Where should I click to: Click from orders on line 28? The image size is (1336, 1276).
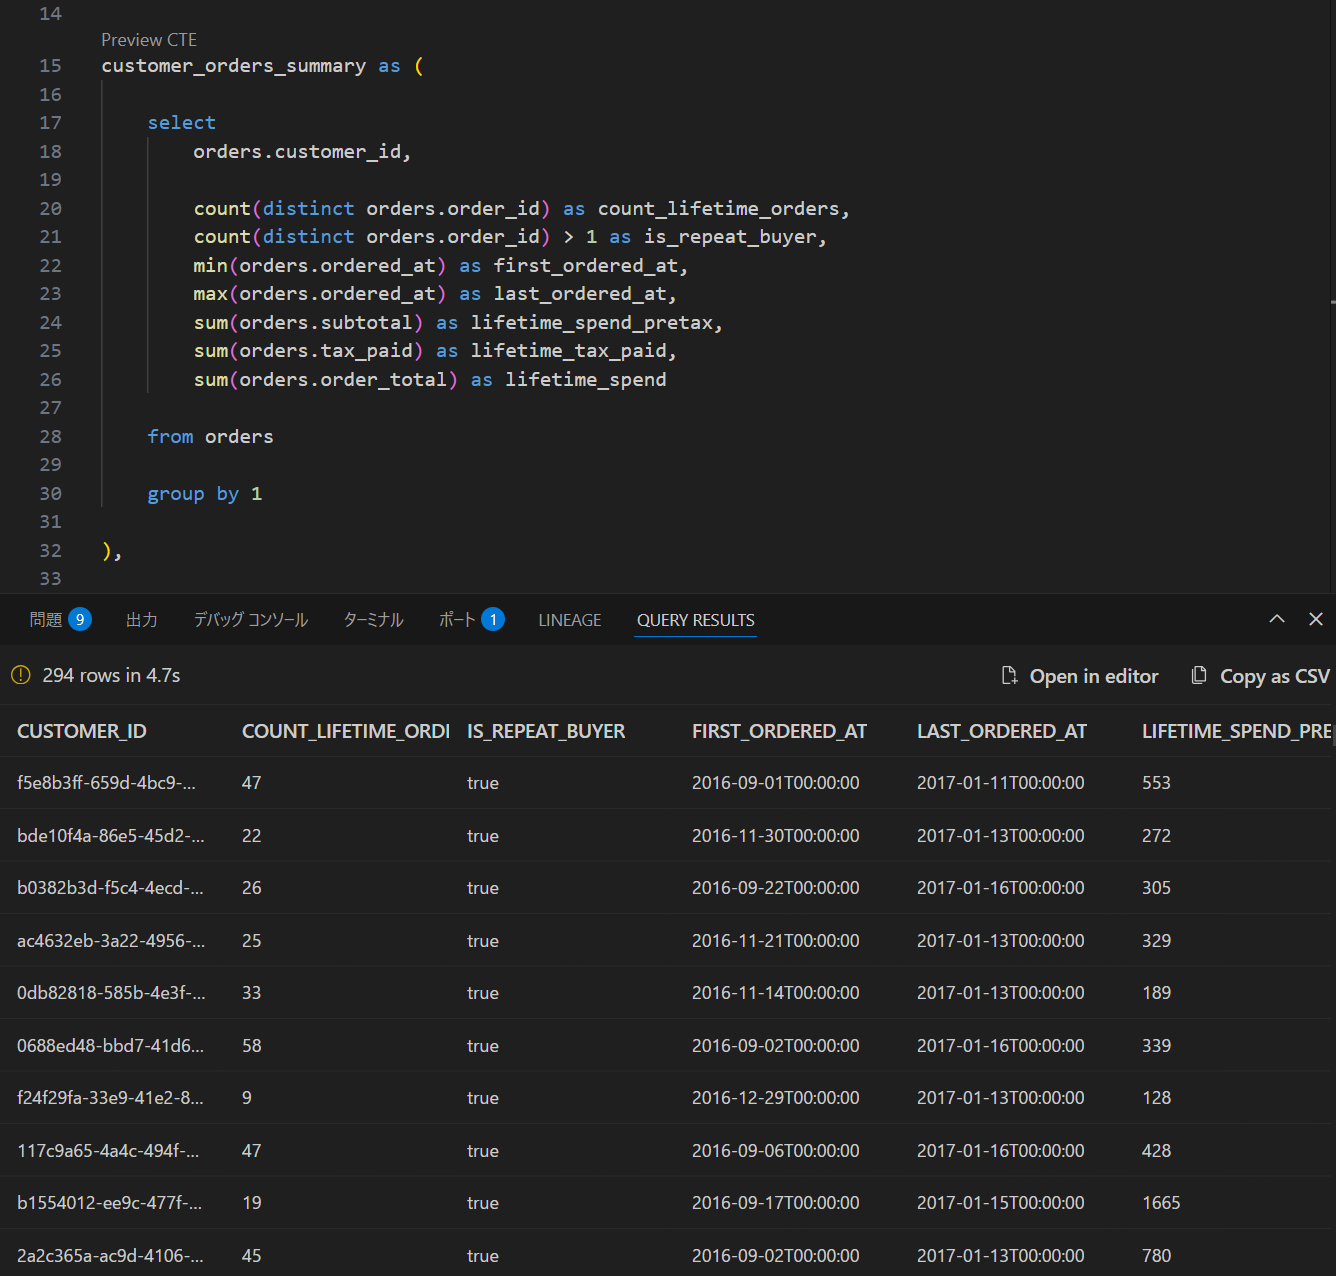point(210,437)
